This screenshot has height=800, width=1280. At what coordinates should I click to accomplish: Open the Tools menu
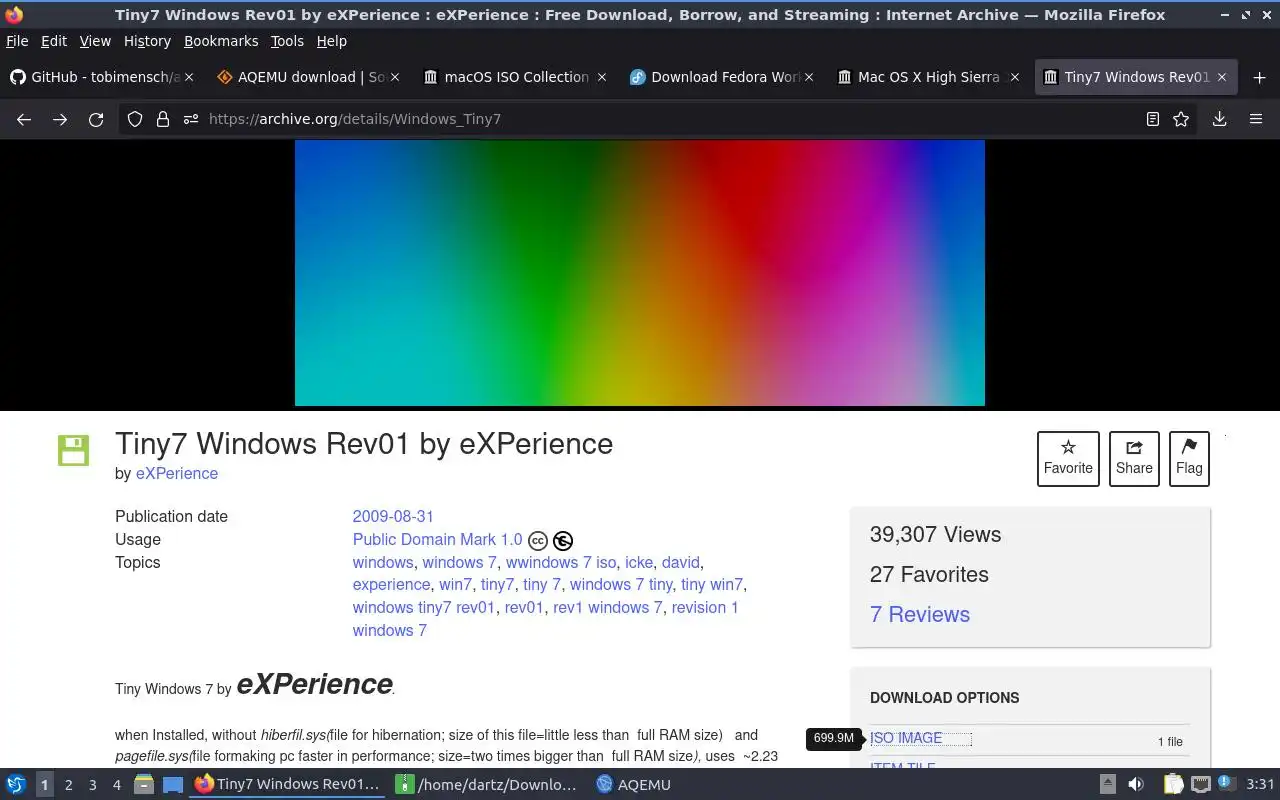[x=287, y=41]
